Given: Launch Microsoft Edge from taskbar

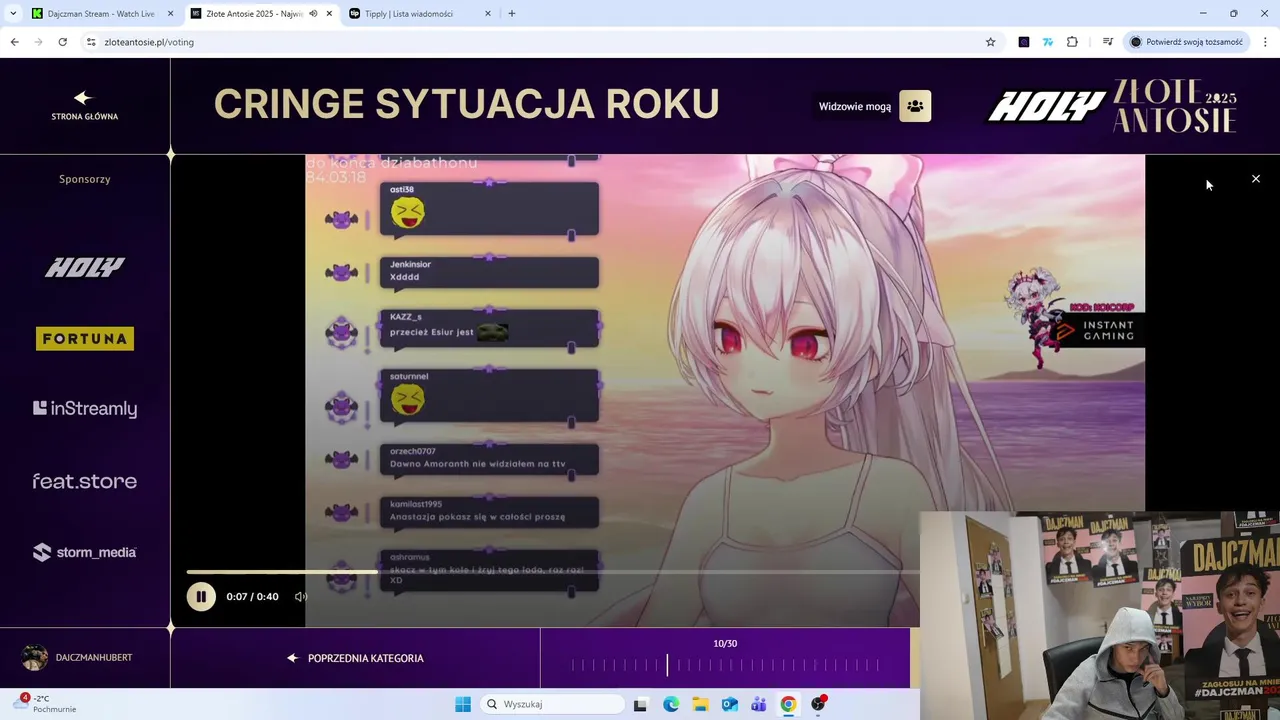Looking at the screenshot, I should tap(671, 704).
